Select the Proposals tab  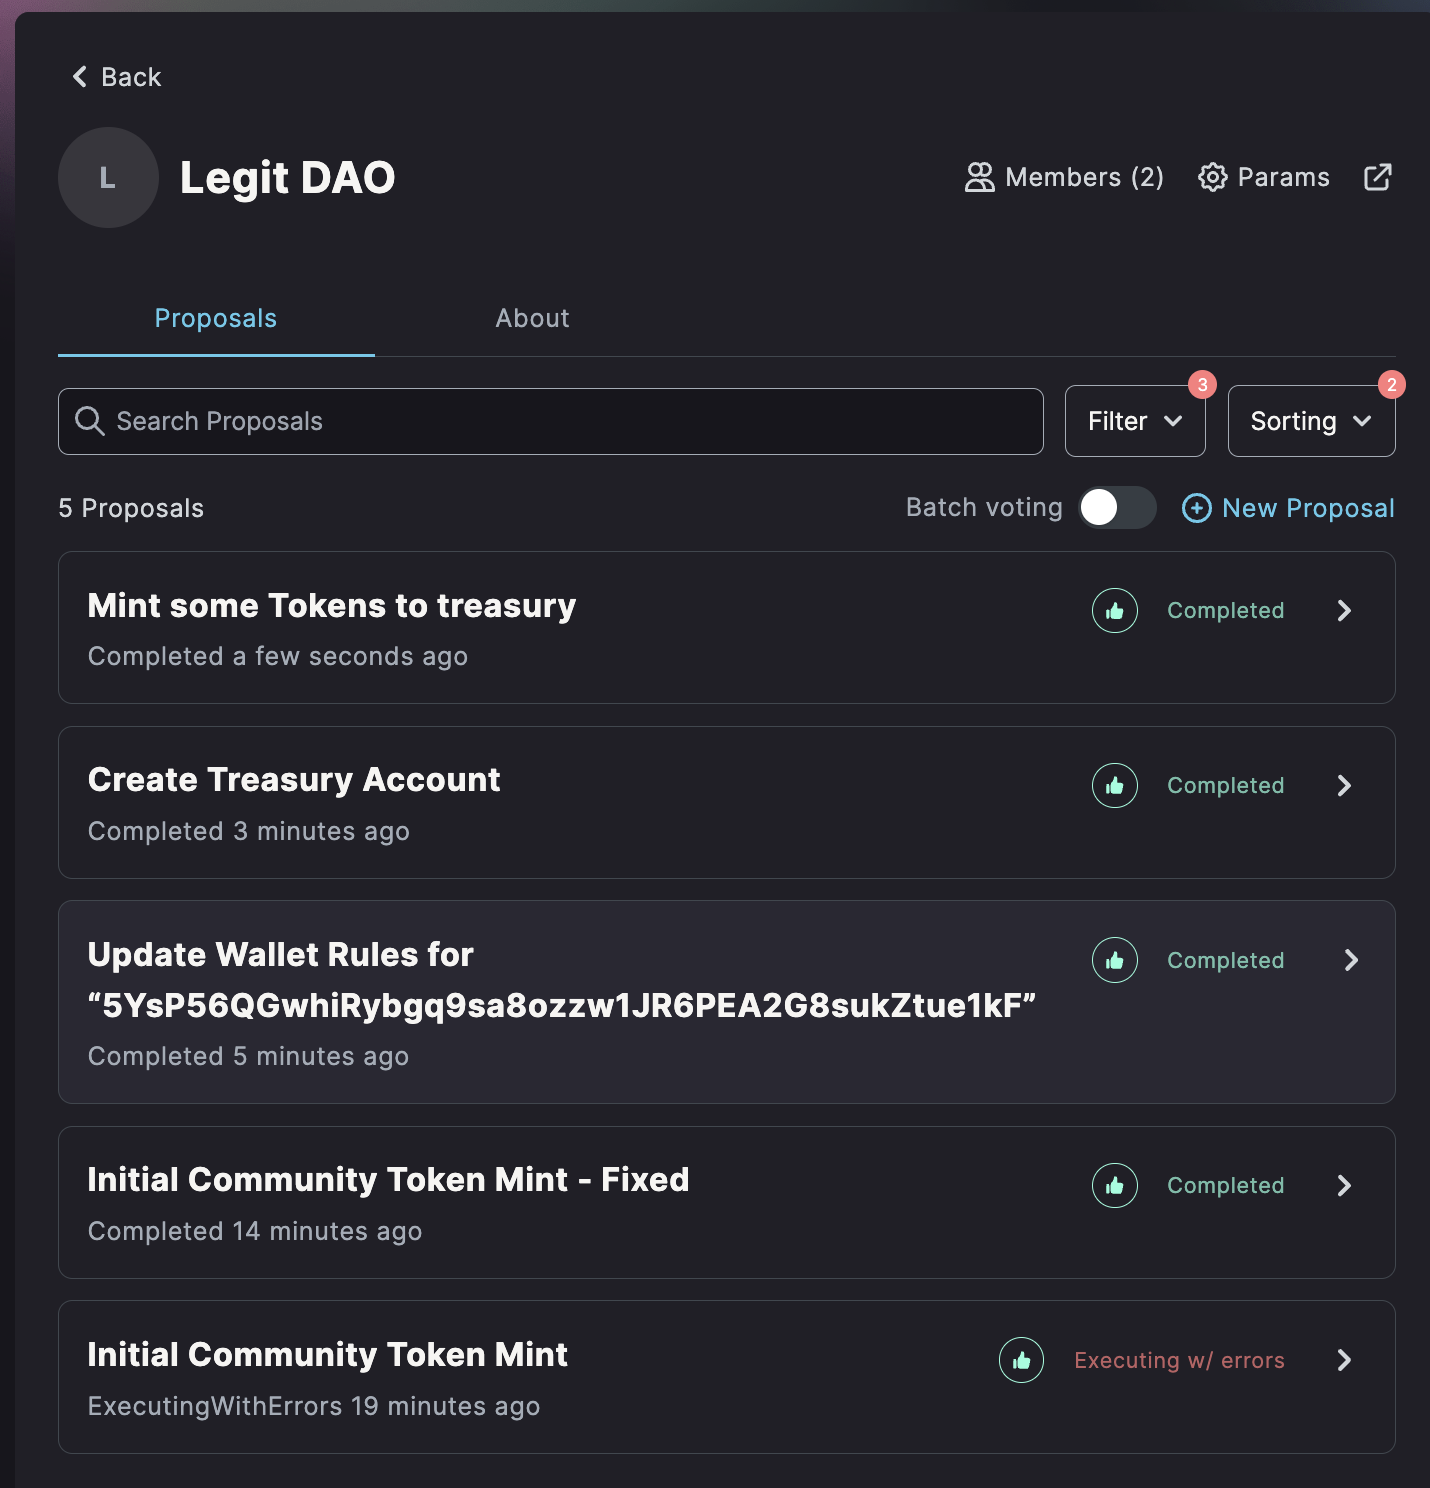coord(215,318)
